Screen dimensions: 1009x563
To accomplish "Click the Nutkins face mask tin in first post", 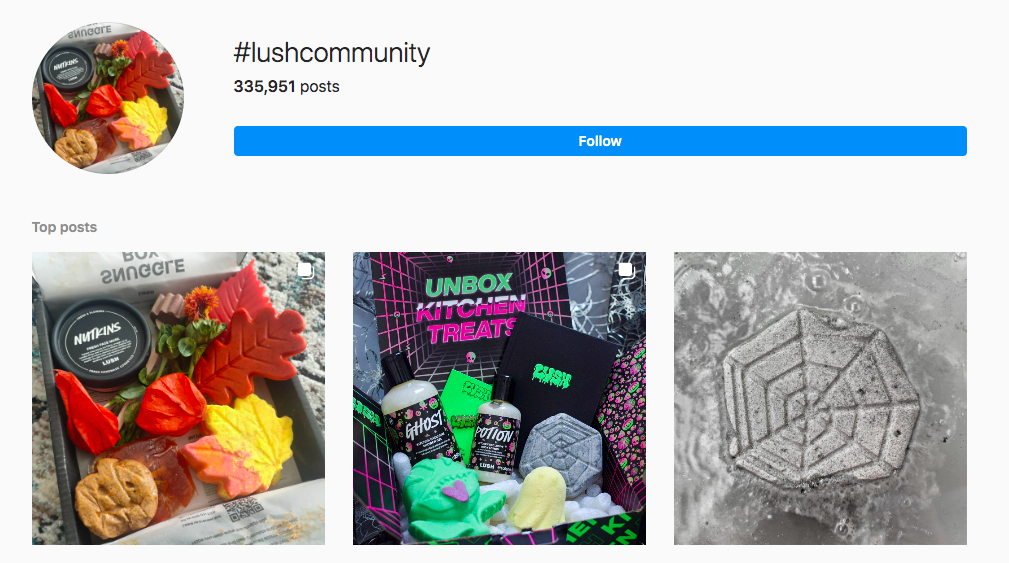I will tap(101, 343).
